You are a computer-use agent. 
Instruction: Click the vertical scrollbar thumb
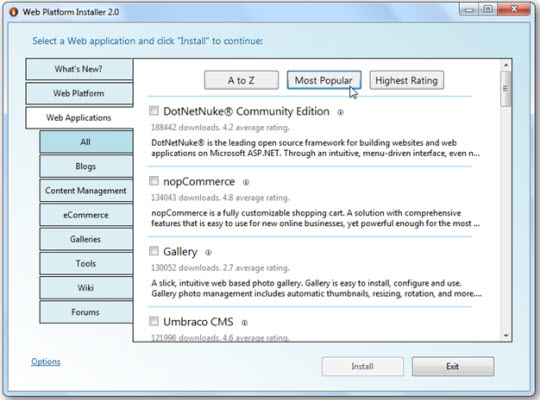[x=506, y=89]
